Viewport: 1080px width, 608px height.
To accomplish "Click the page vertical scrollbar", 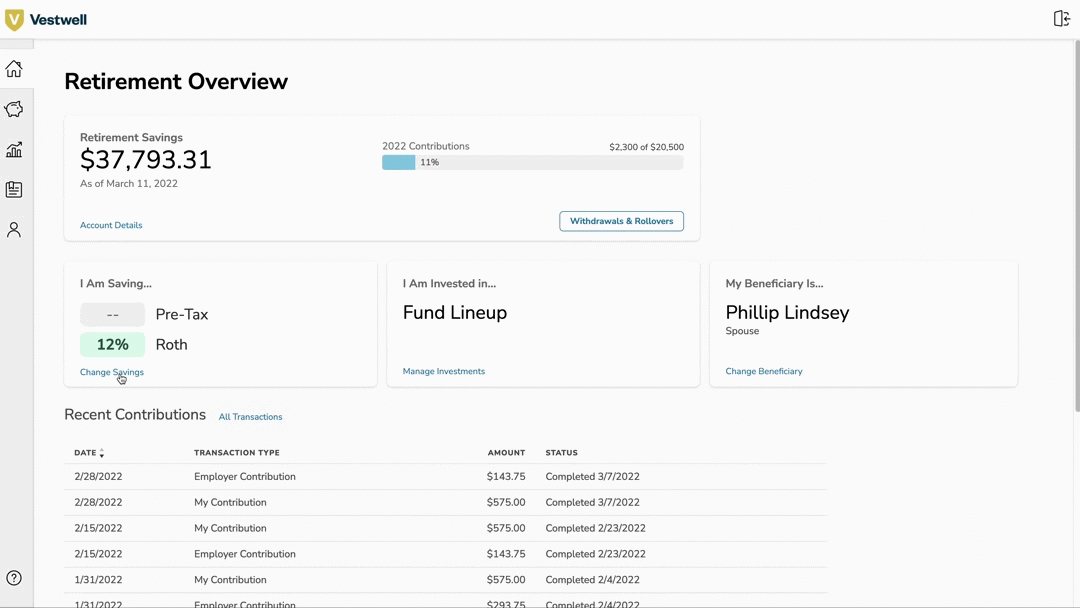I will [1076, 230].
